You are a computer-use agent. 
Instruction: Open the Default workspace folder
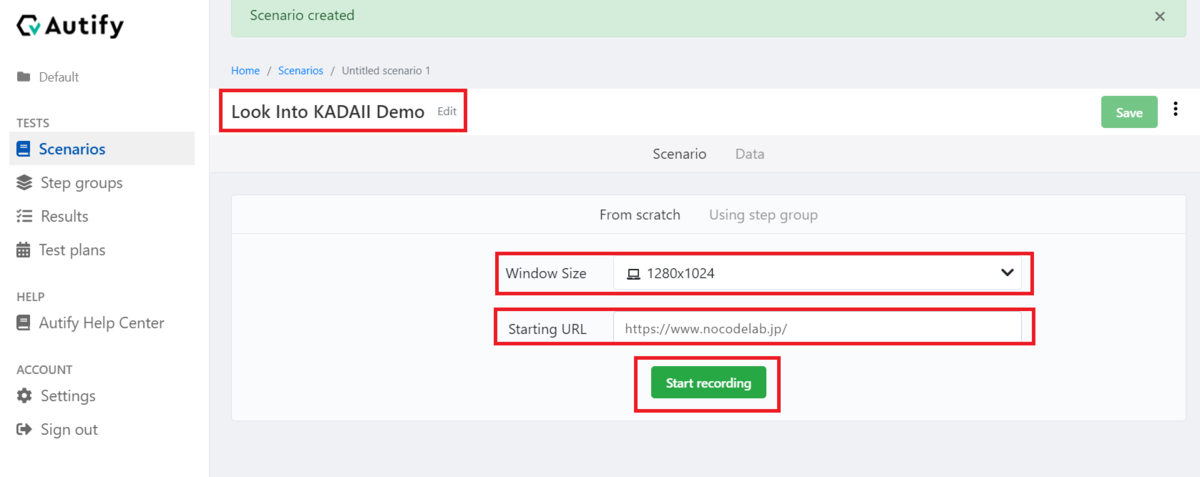[x=48, y=77]
